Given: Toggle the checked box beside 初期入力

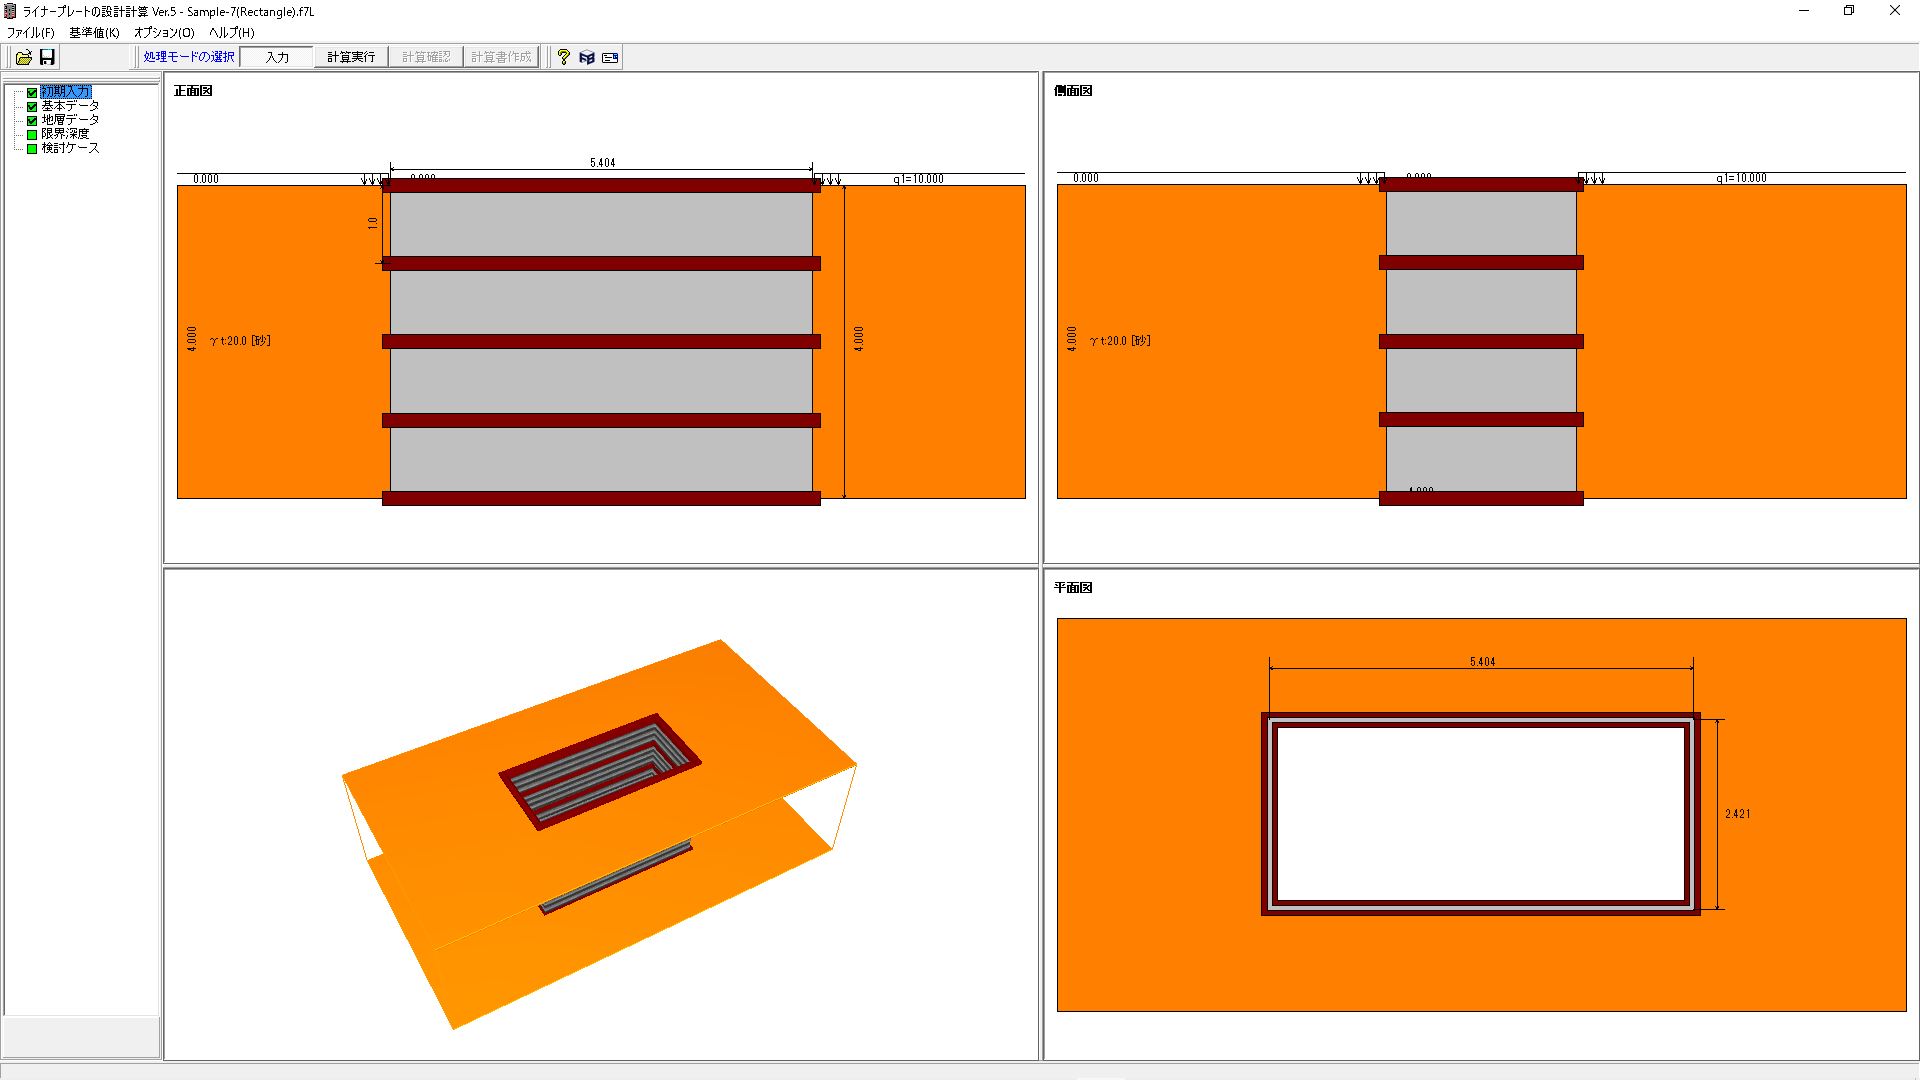Looking at the screenshot, I should (x=32, y=92).
